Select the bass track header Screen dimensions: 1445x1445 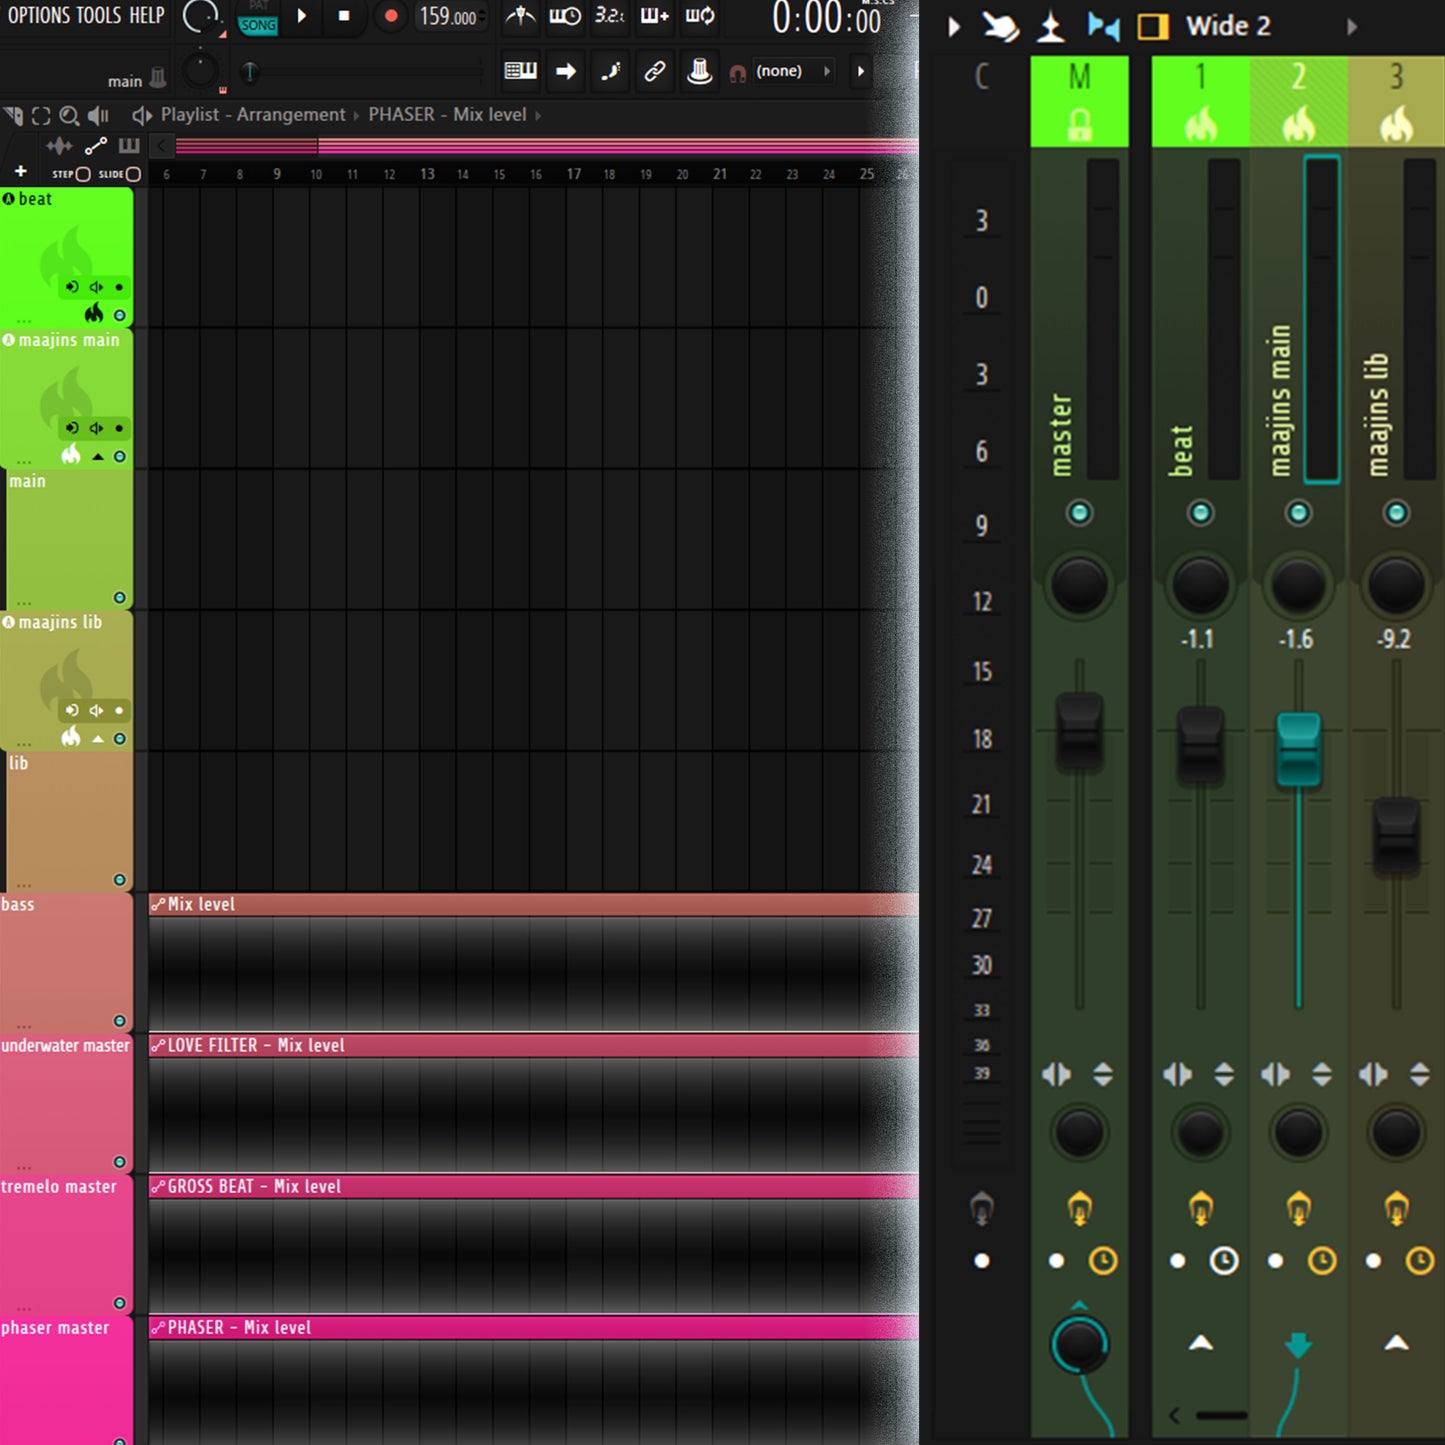pos(66,962)
